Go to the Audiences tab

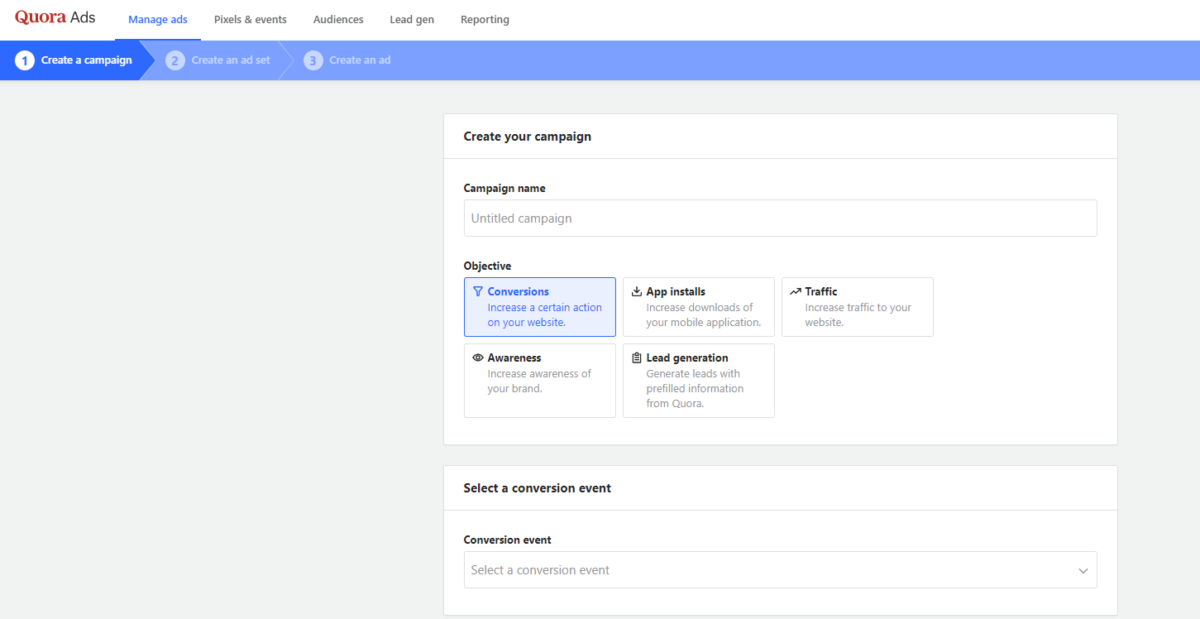point(338,20)
